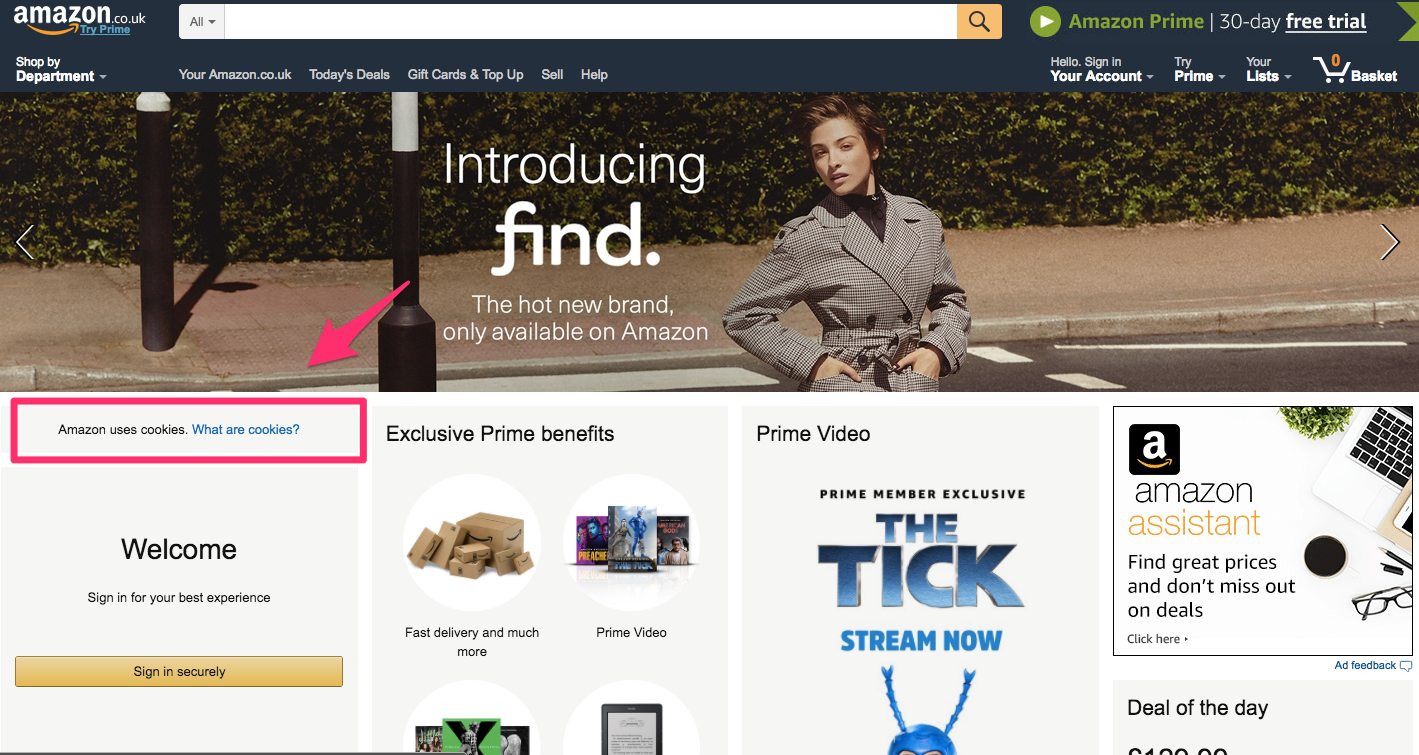Viewport: 1419px width, 755px height.
Task: Open Today's Deals in navigation bar
Action: [x=349, y=74]
